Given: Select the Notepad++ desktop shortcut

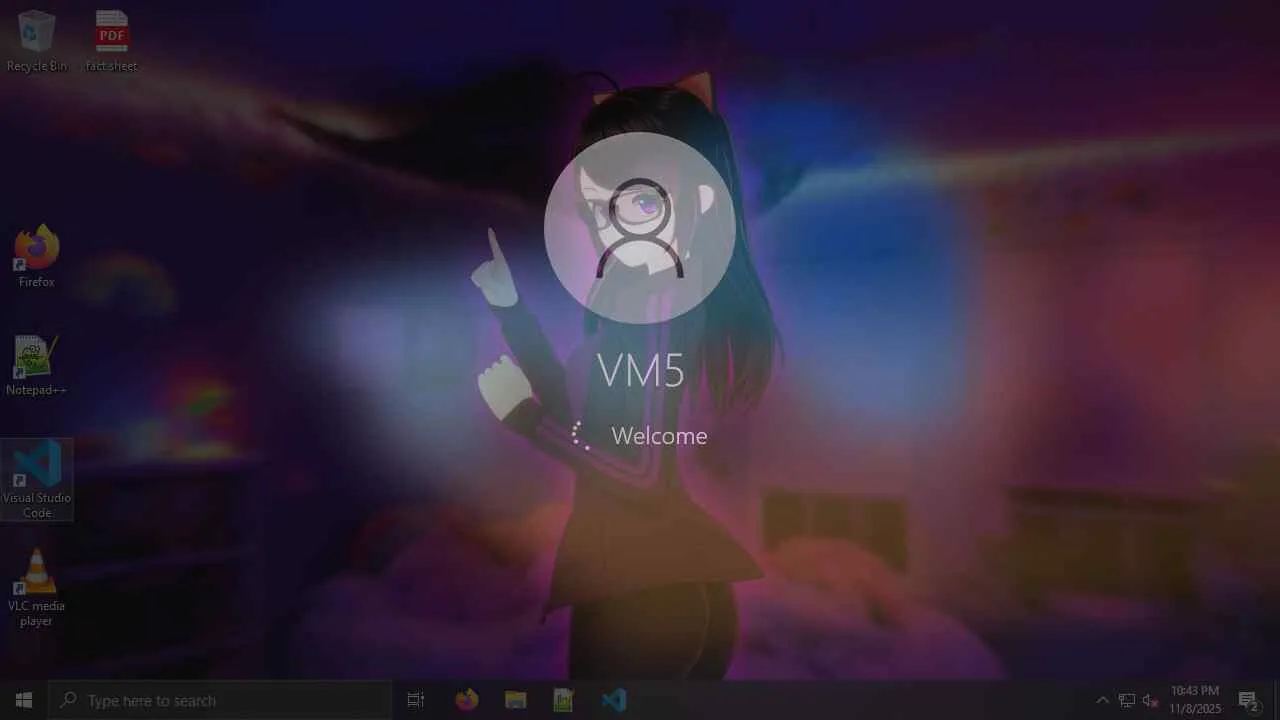Looking at the screenshot, I should click(37, 365).
